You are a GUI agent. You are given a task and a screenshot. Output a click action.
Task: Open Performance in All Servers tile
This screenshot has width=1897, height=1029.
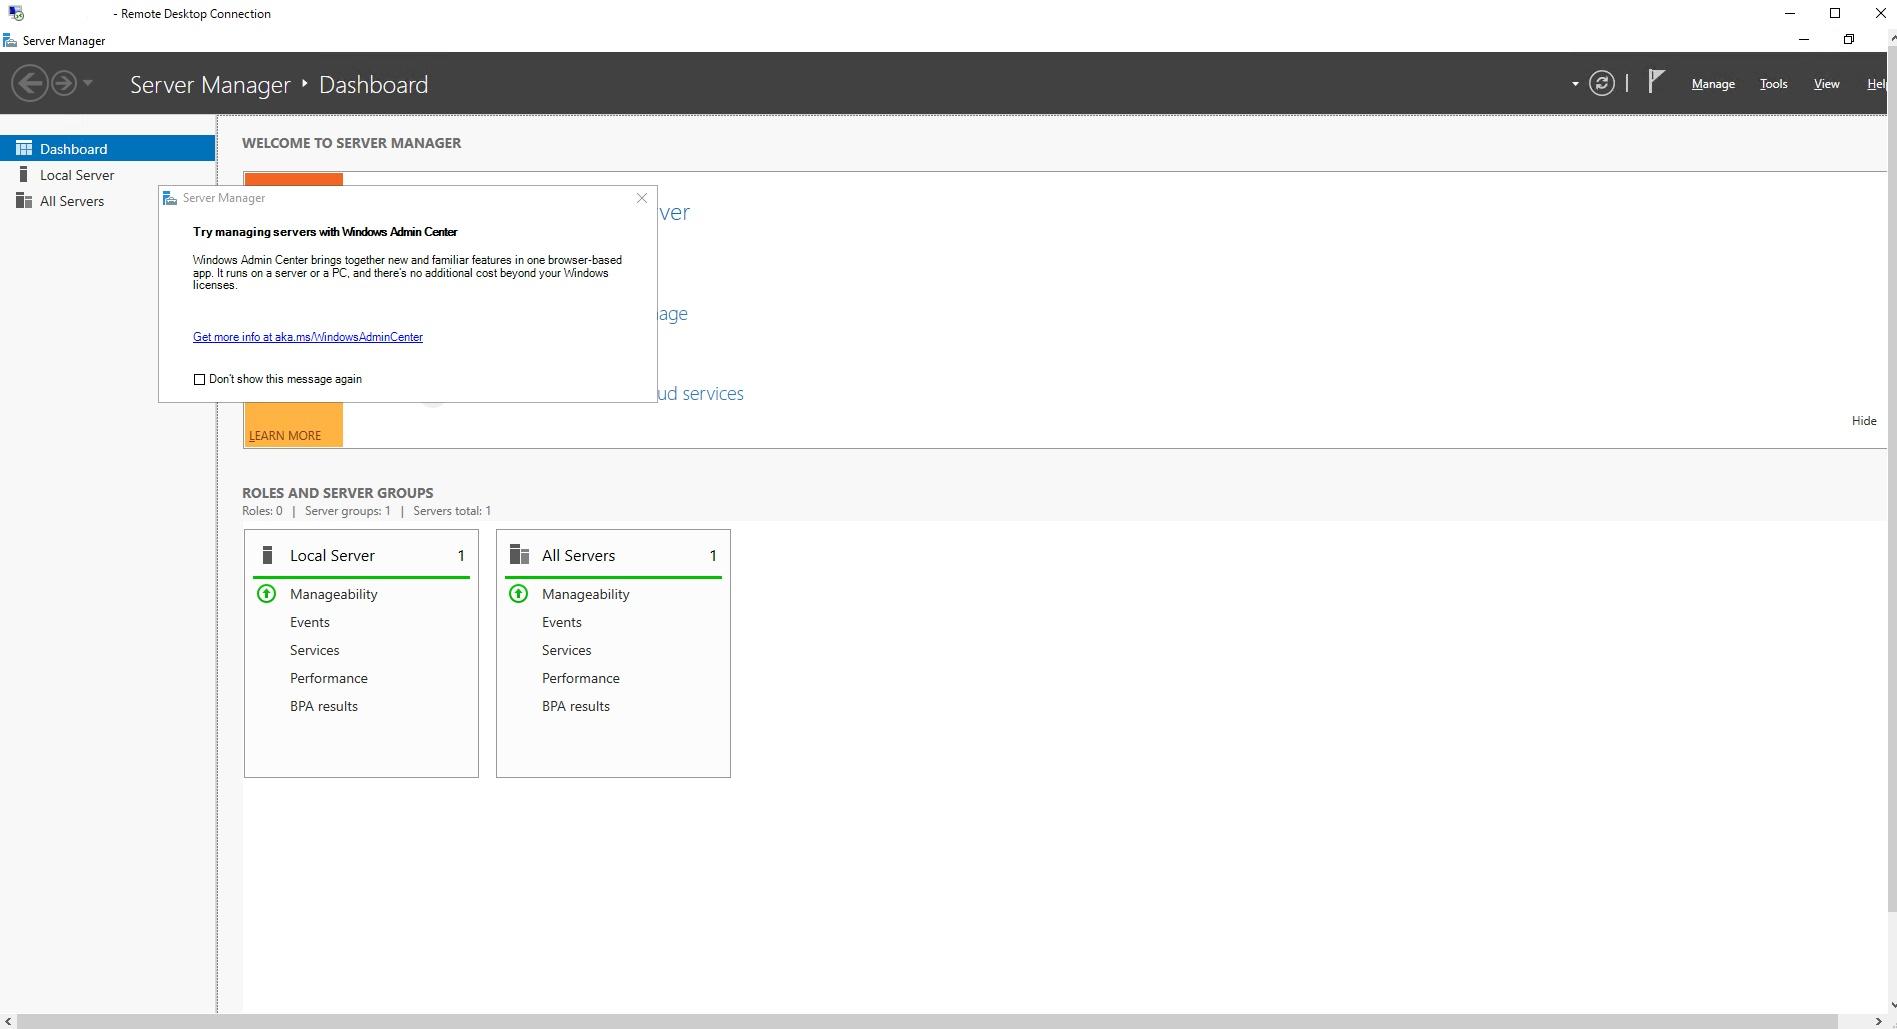pos(581,678)
